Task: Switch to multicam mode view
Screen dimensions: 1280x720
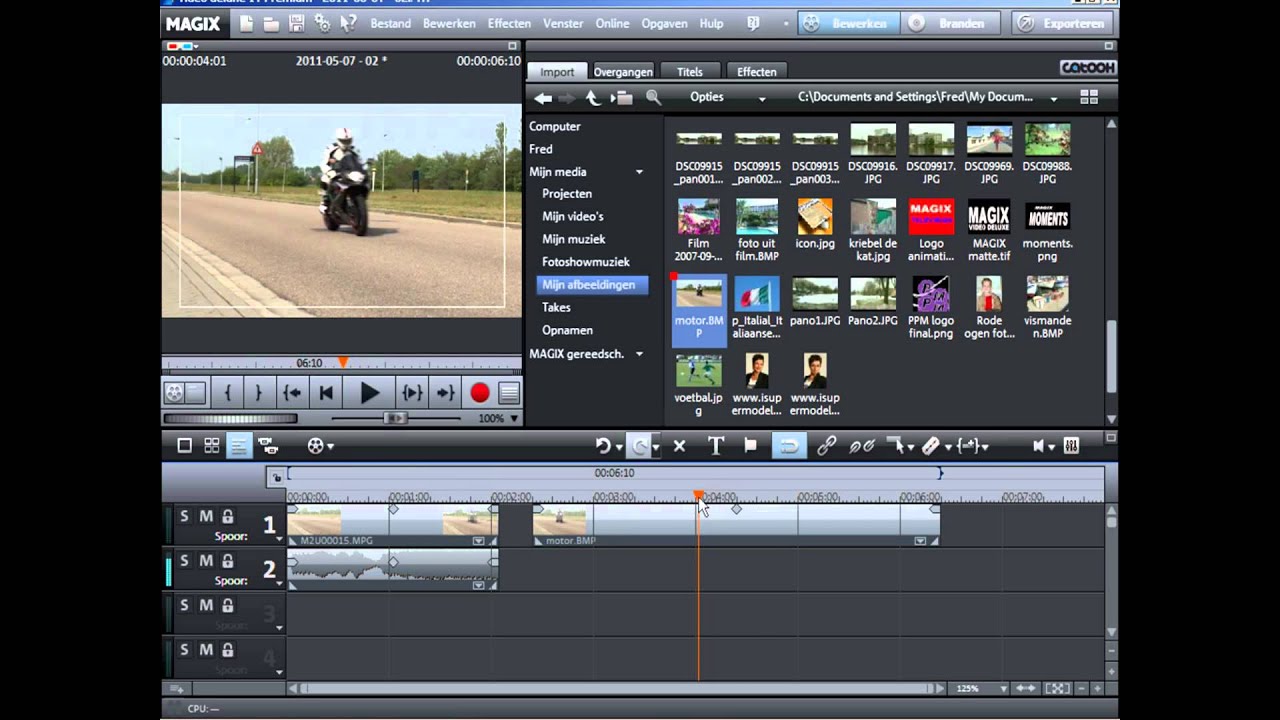Action: (268, 446)
